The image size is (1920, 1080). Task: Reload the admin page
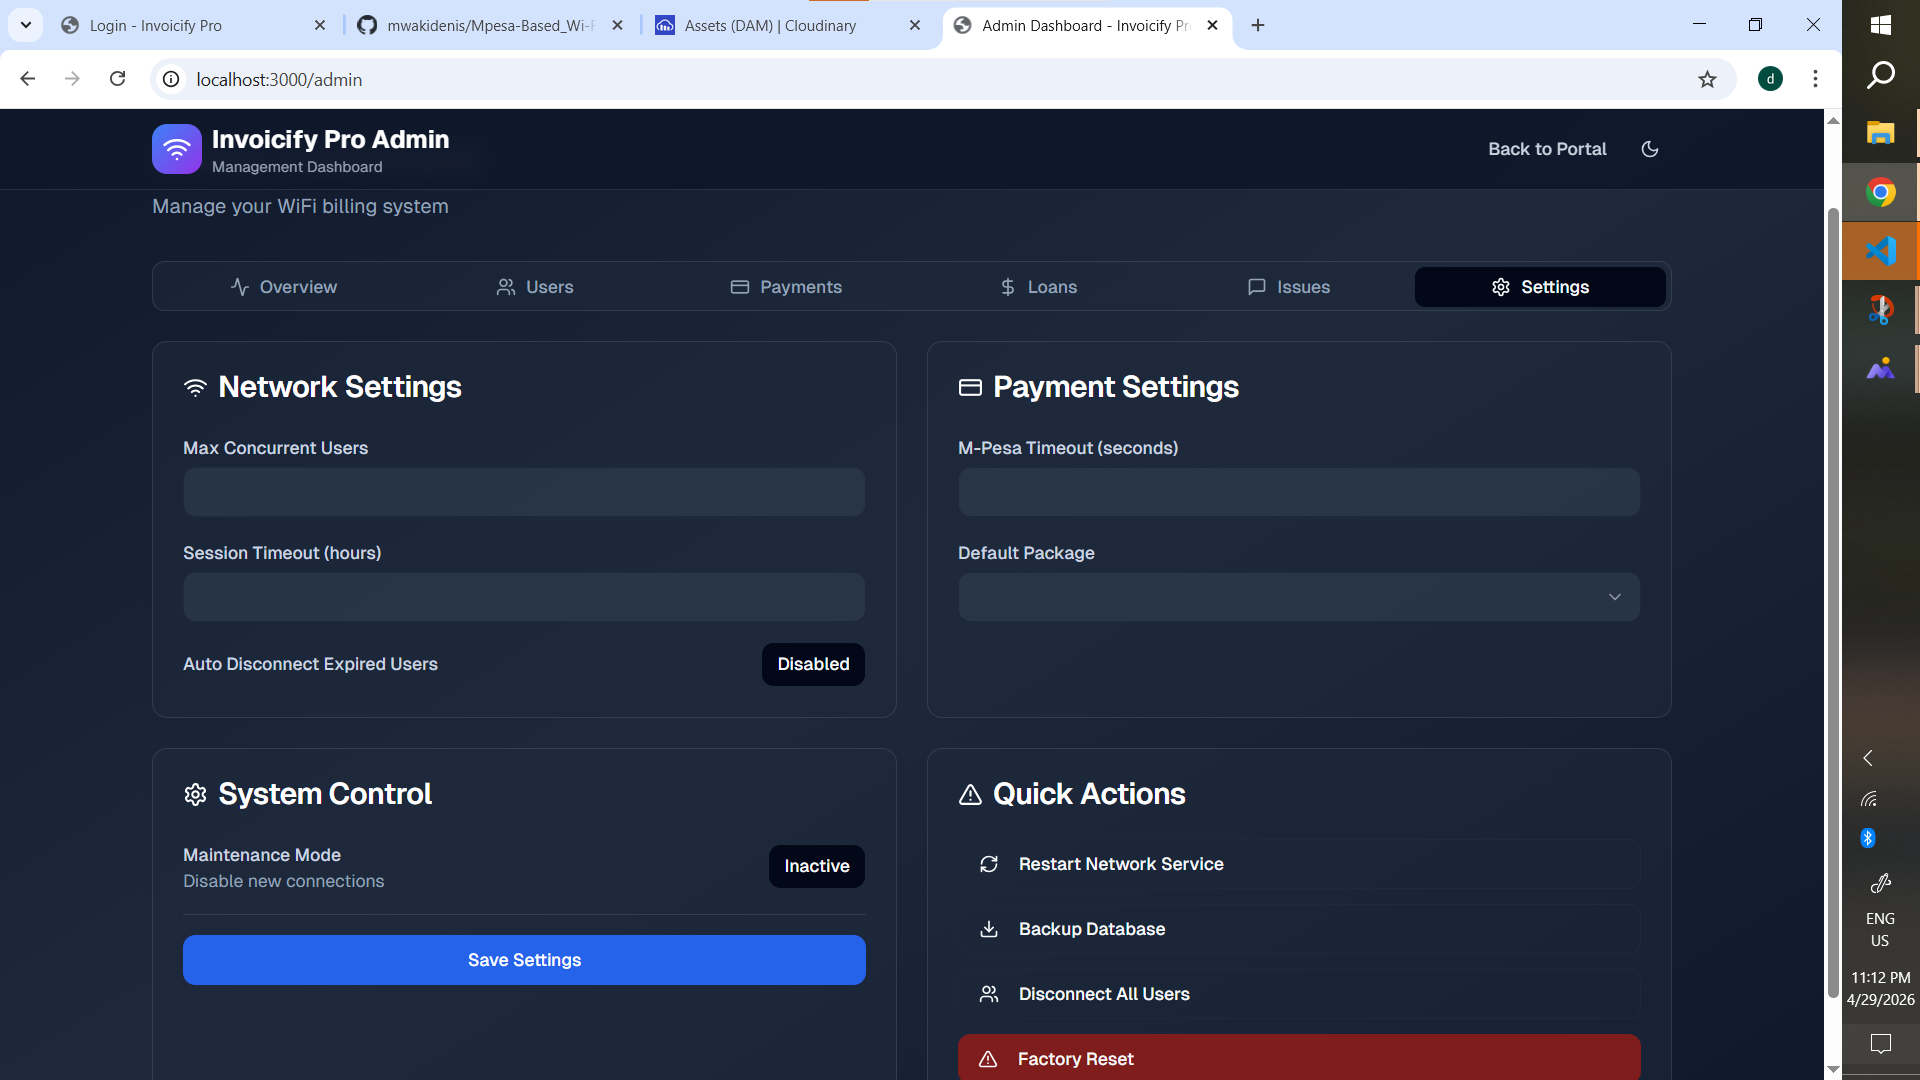pos(117,79)
